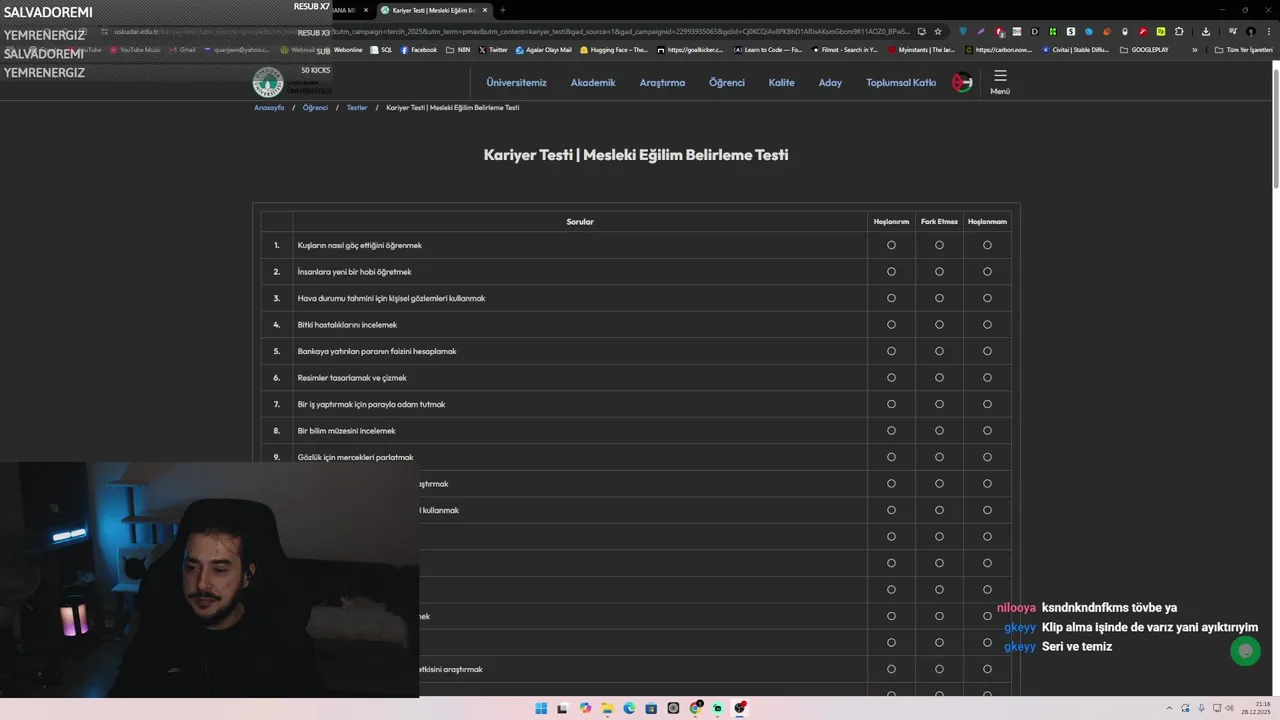The width and height of the screenshot is (1280, 720).
Task: Open the Filmot Search bookmark
Action: [x=845, y=50]
